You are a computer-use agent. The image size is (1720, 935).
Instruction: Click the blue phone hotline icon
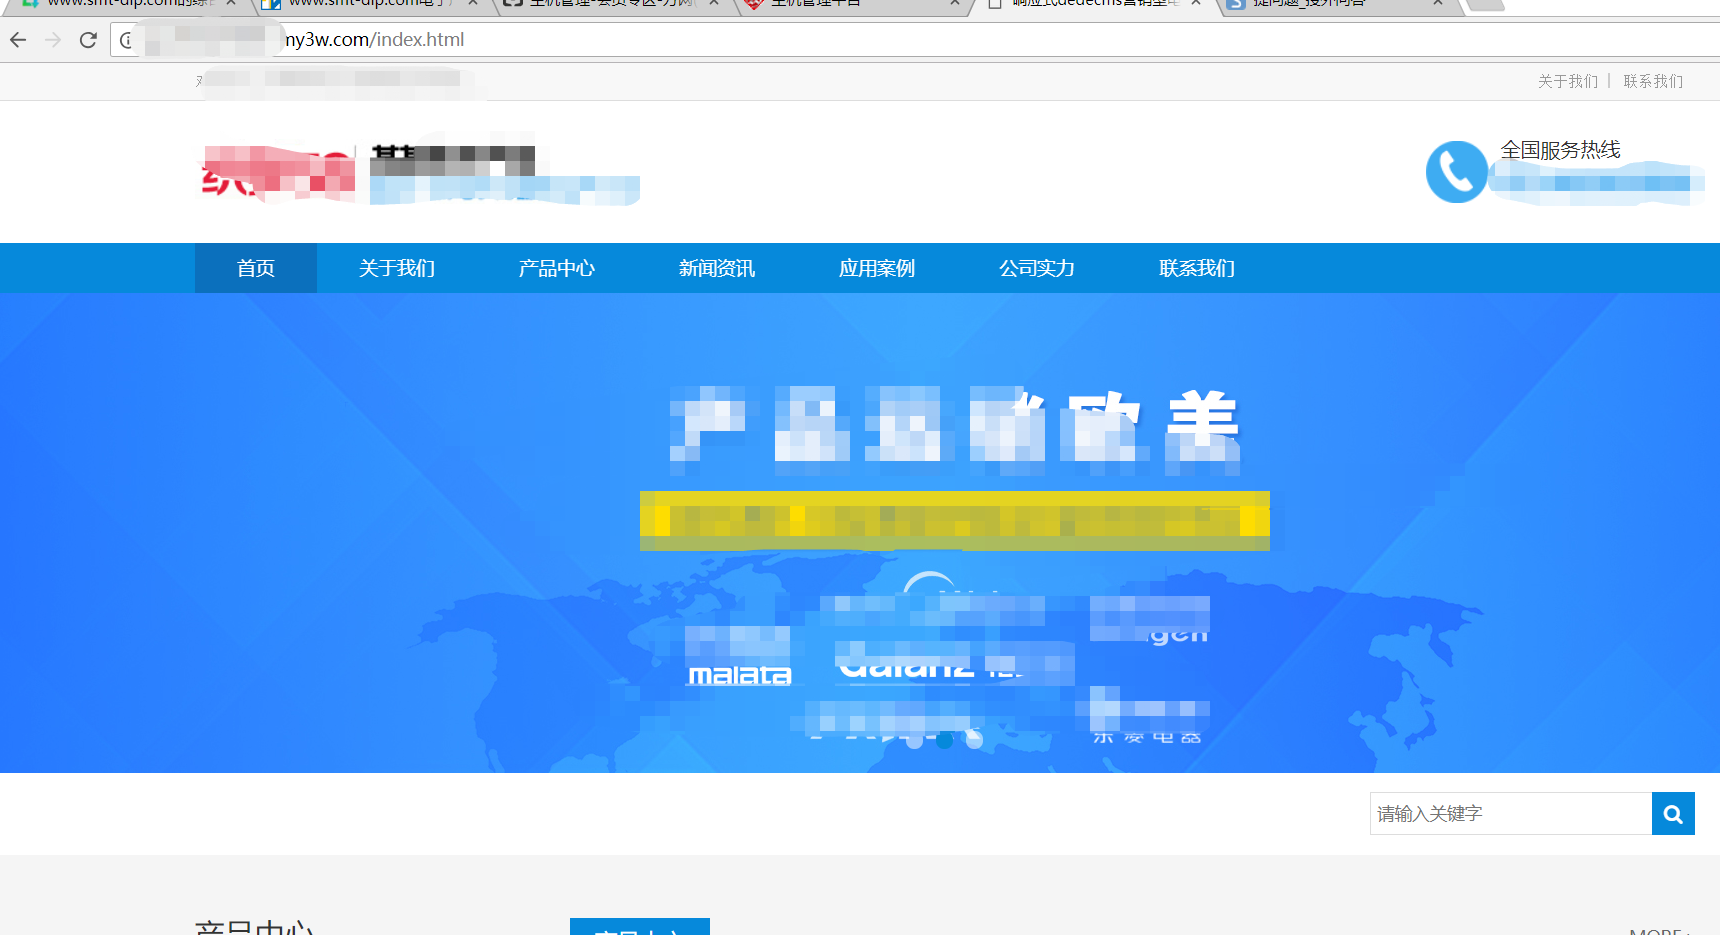click(1456, 172)
